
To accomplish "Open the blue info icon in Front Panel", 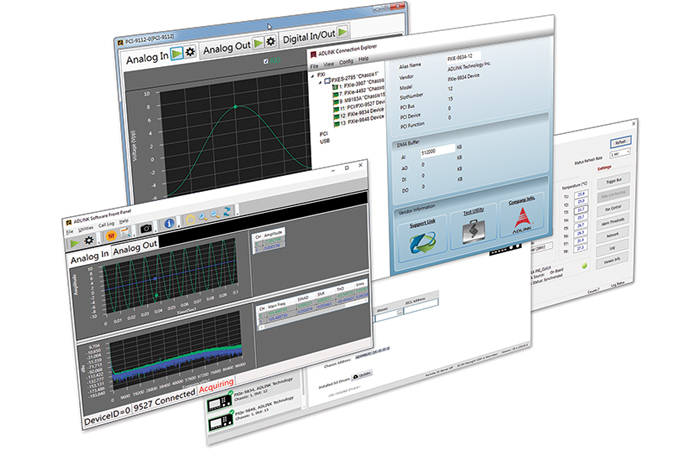I will click(169, 224).
